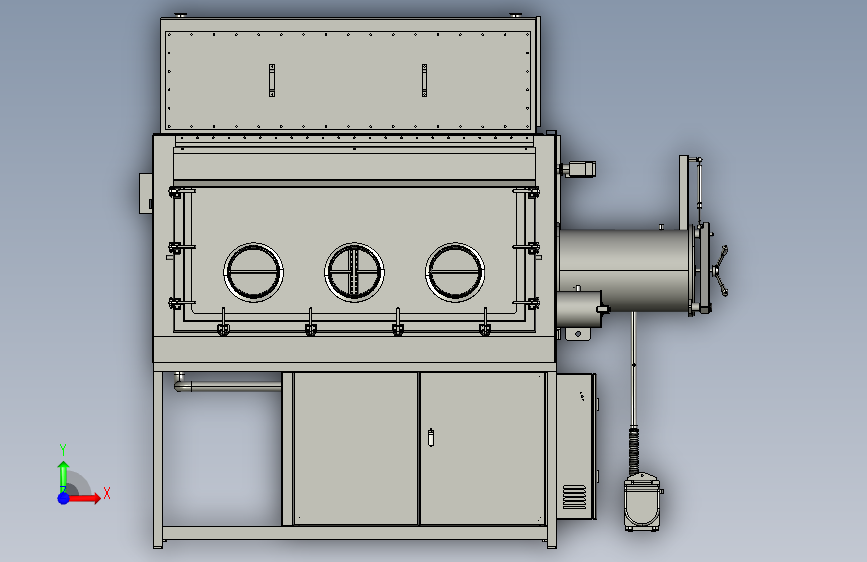Select the small lower antechamber cylinder
Viewport: 867px width, 562px height.
tap(578, 309)
